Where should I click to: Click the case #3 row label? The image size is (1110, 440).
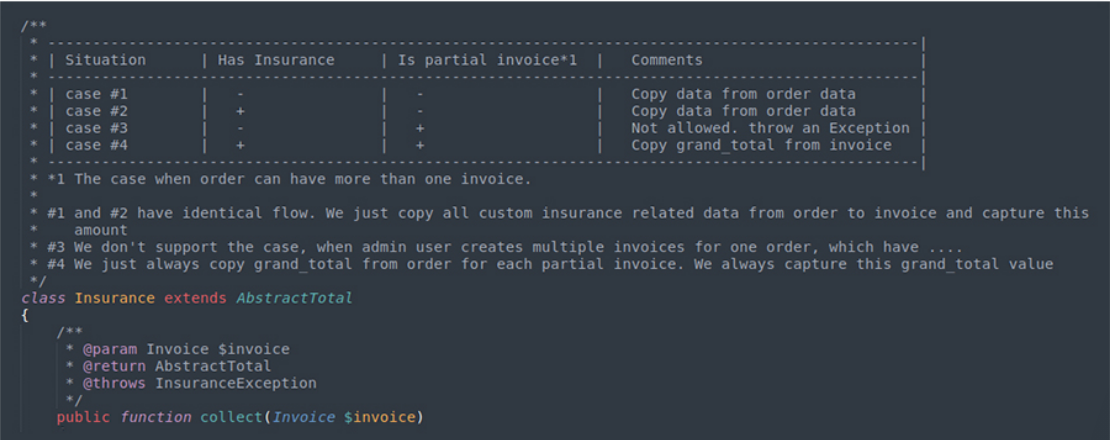(97, 128)
